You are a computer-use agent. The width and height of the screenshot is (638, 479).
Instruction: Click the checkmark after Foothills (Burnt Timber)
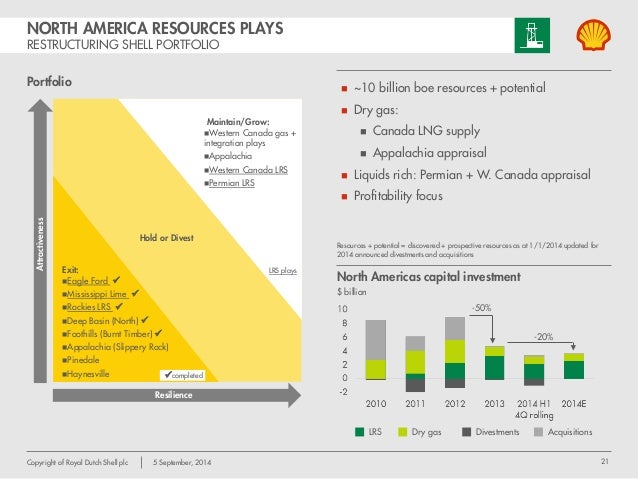(158, 333)
